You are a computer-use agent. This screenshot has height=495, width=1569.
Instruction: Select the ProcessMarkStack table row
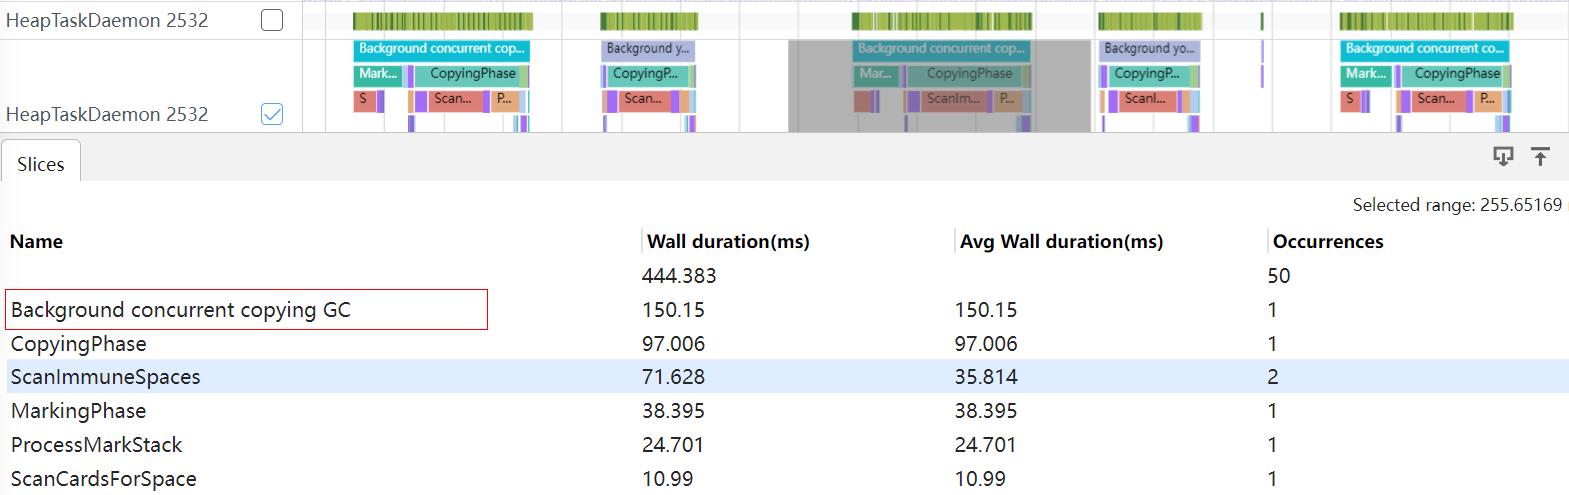[97, 445]
